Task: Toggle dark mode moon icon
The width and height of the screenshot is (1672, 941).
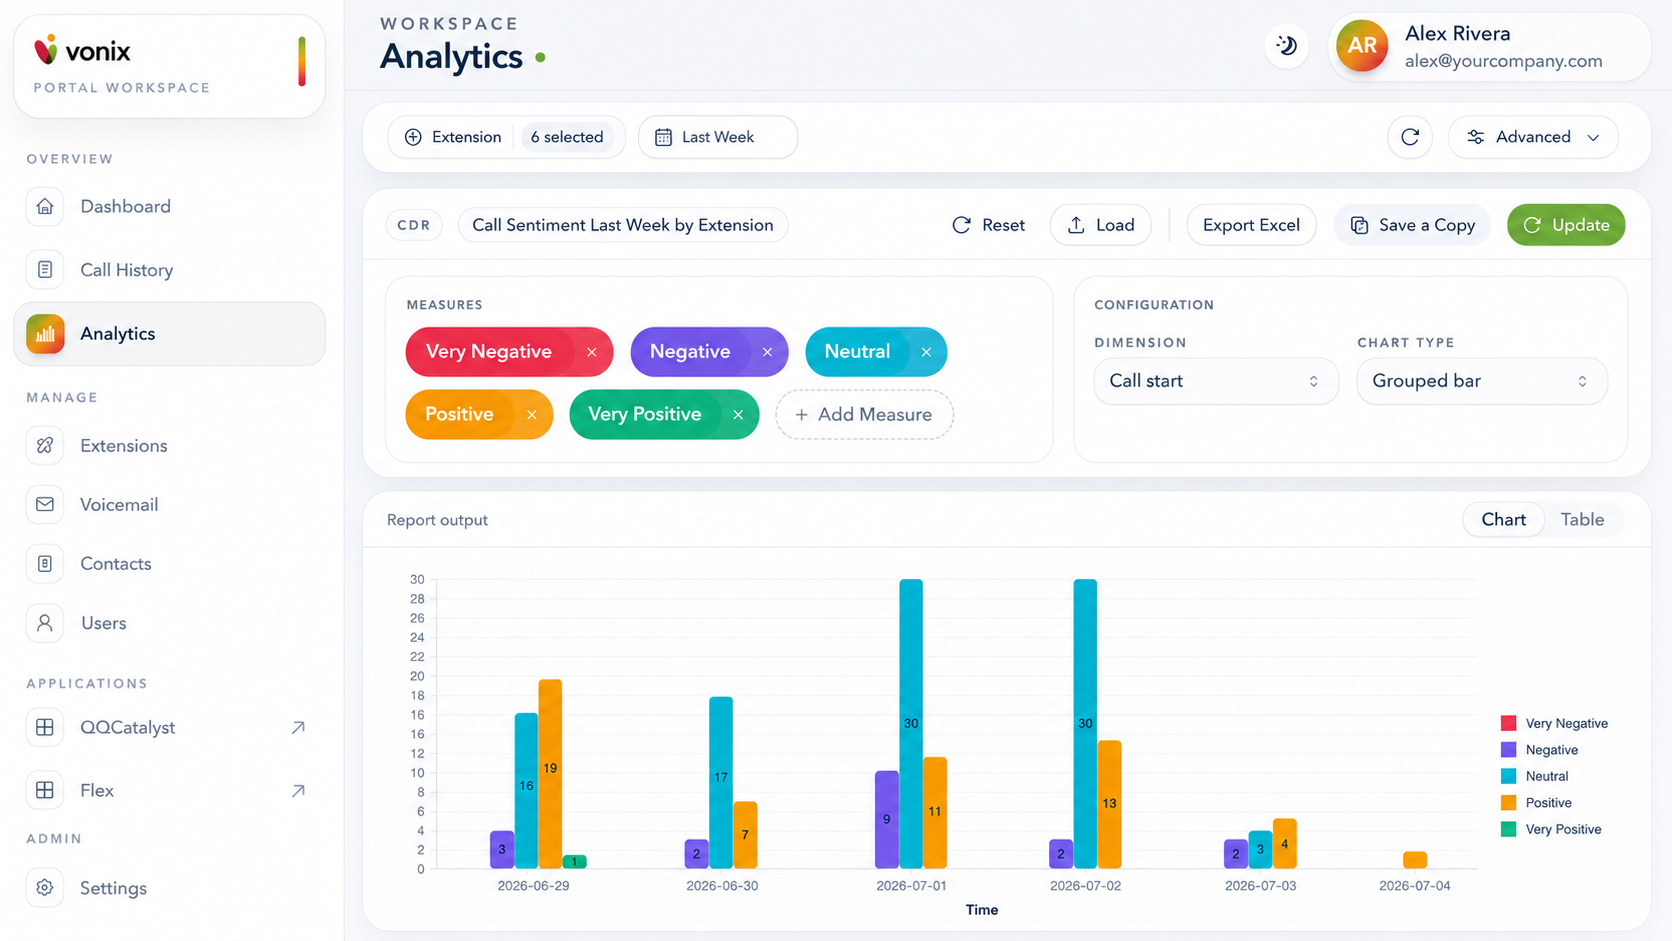Action: (x=1287, y=46)
